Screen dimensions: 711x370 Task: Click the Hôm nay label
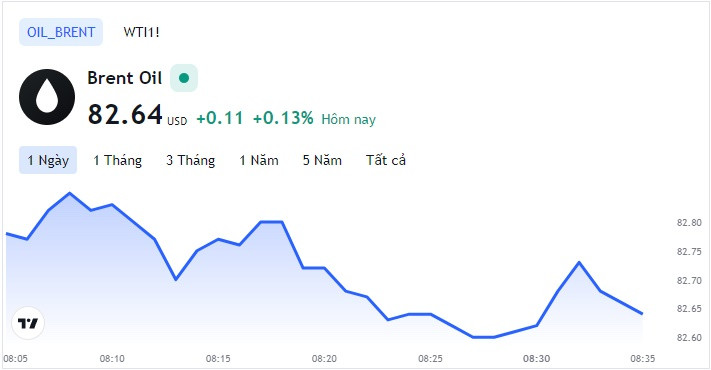click(x=349, y=119)
